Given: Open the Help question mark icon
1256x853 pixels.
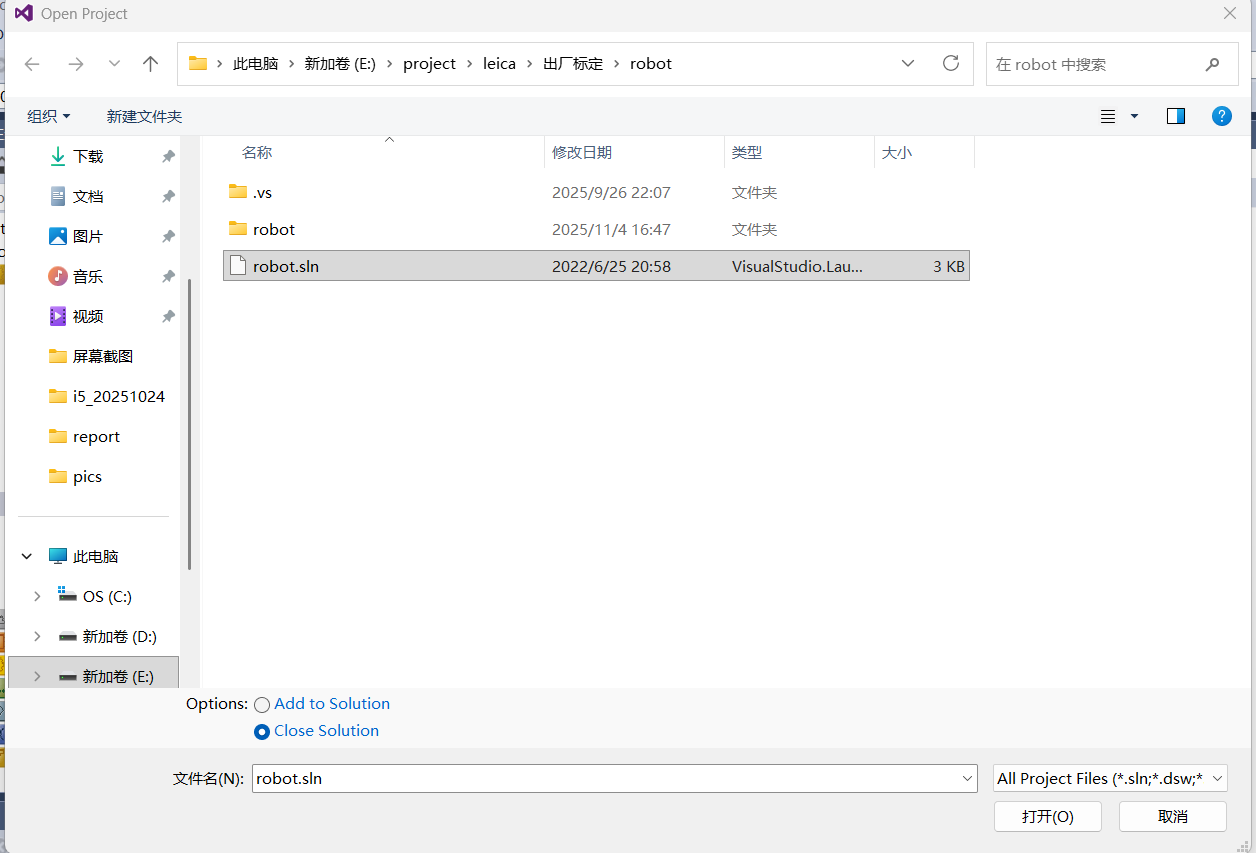Looking at the screenshot, I should (x=1221, y=116).
